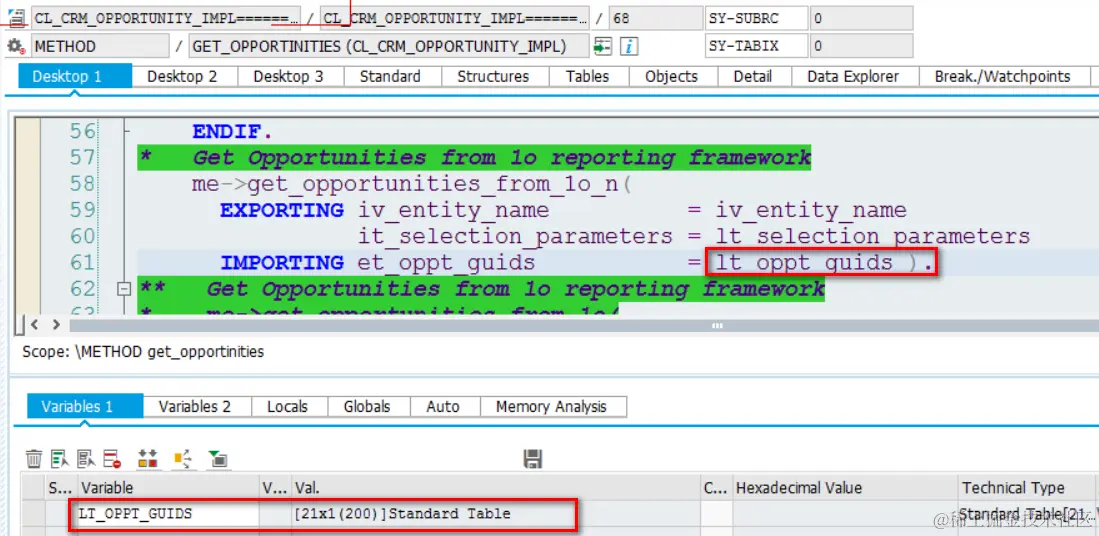Click the Variable column header
1099x536 pixels.
168,488
